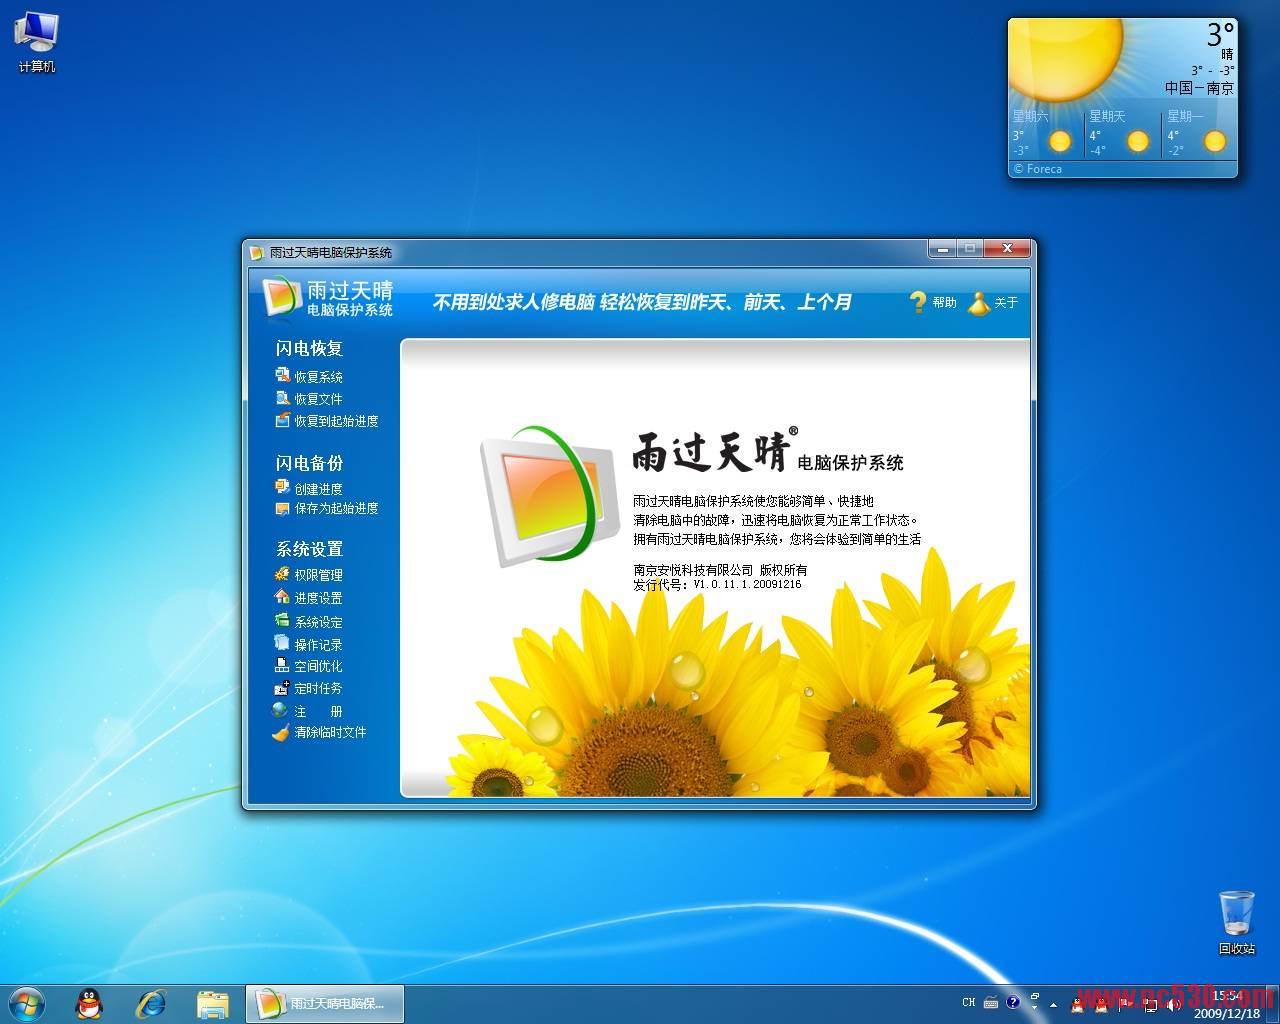
Task: Open 权限管理 permissions management
Action: click(309, 575)
